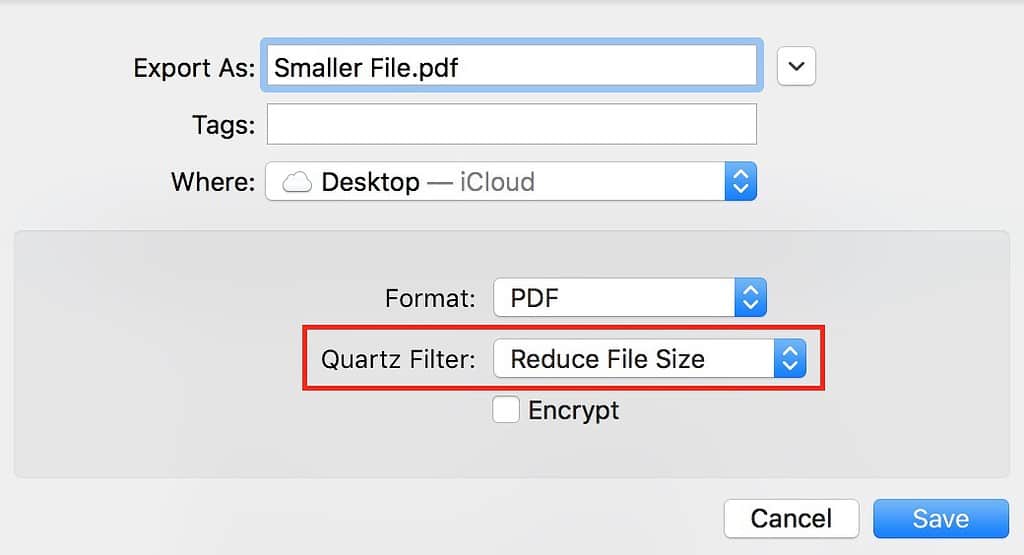Click the "Export As:" label
Screen dimensions: 1024x555
point(195,68)
